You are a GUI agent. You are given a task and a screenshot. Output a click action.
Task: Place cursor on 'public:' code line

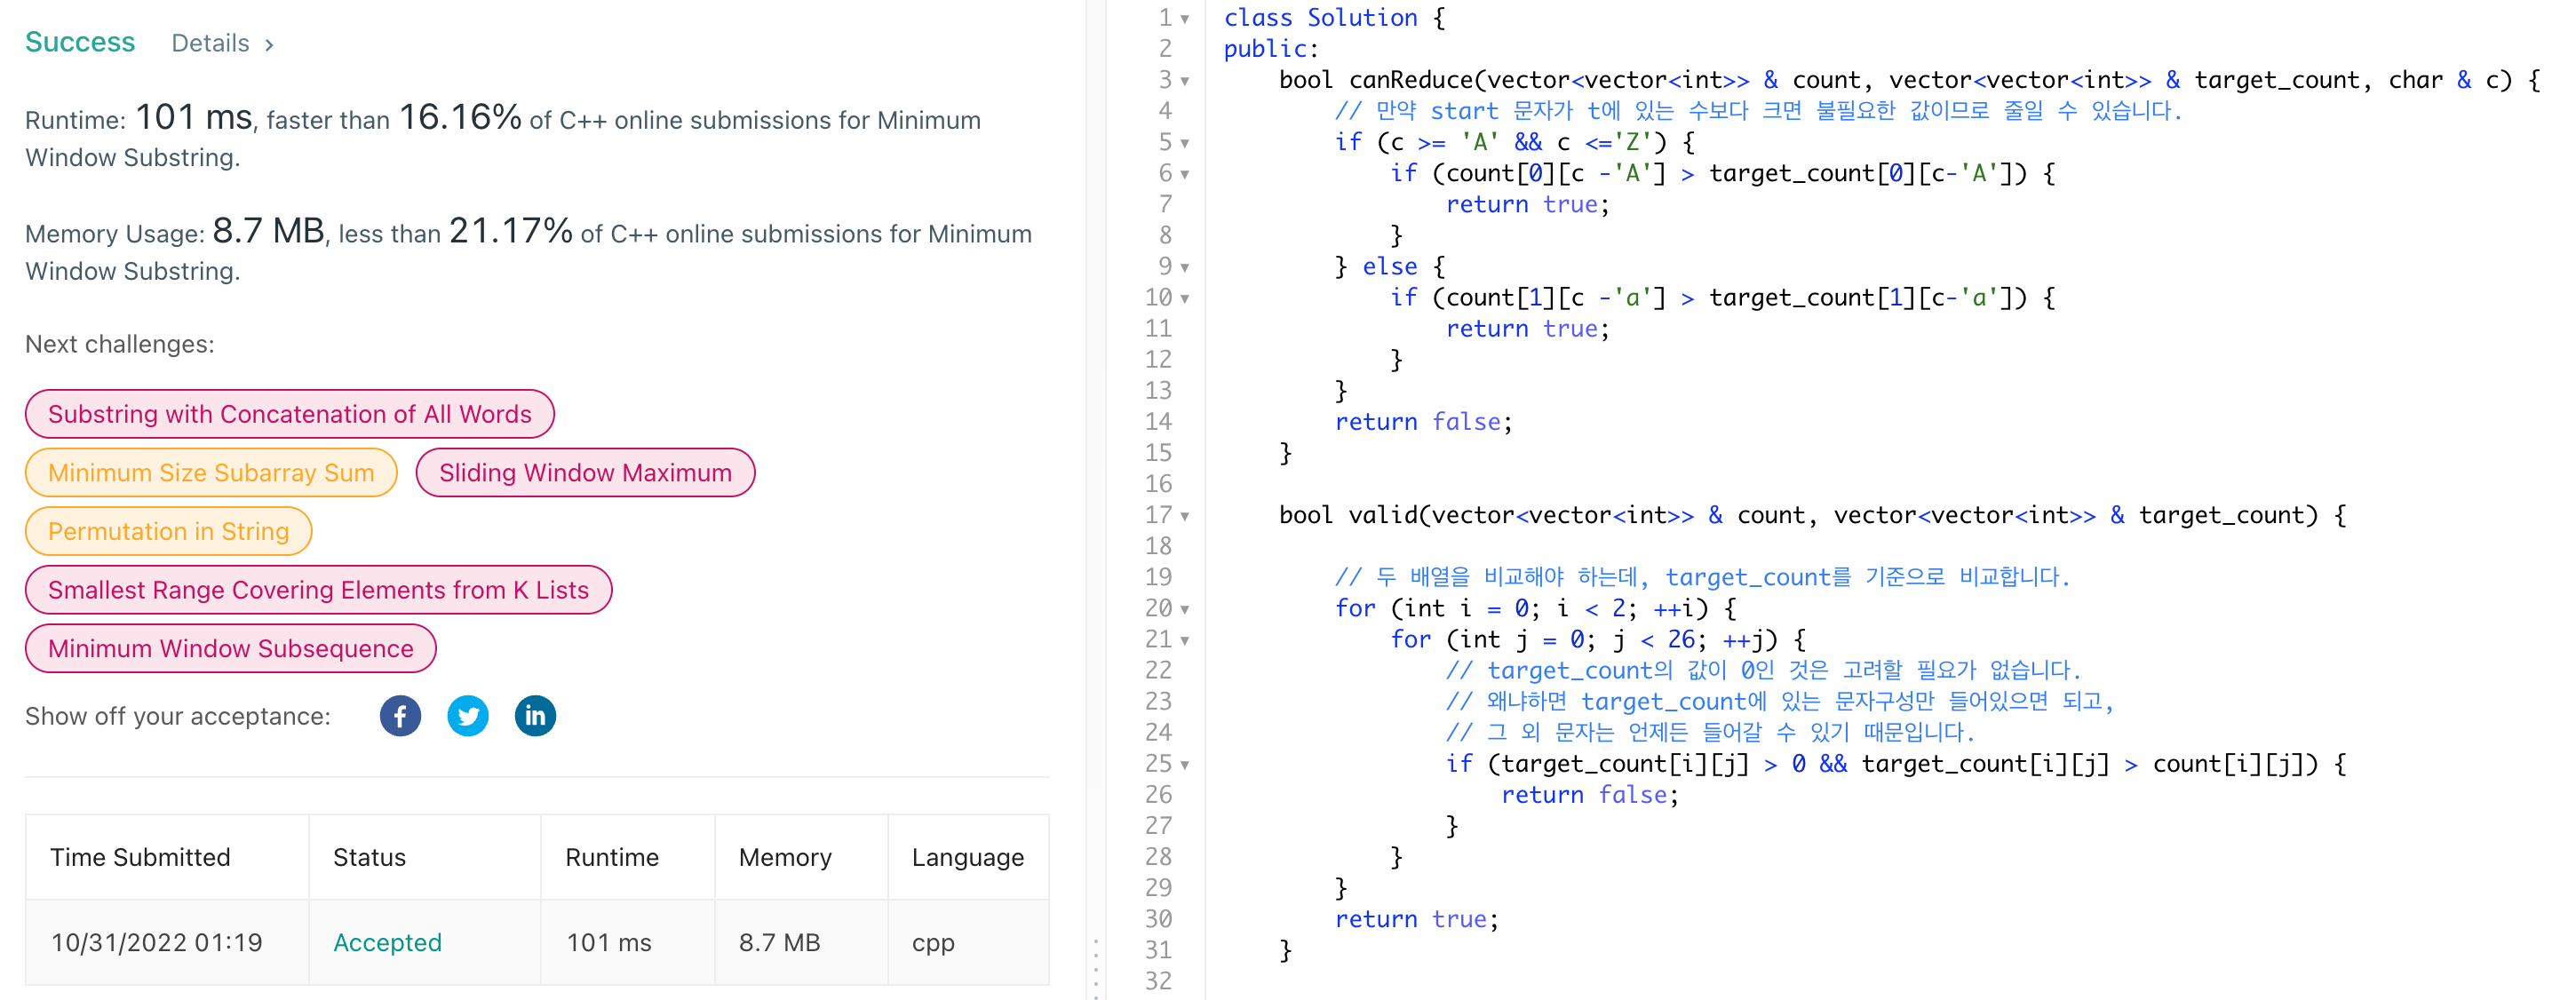pos(1272,49)
